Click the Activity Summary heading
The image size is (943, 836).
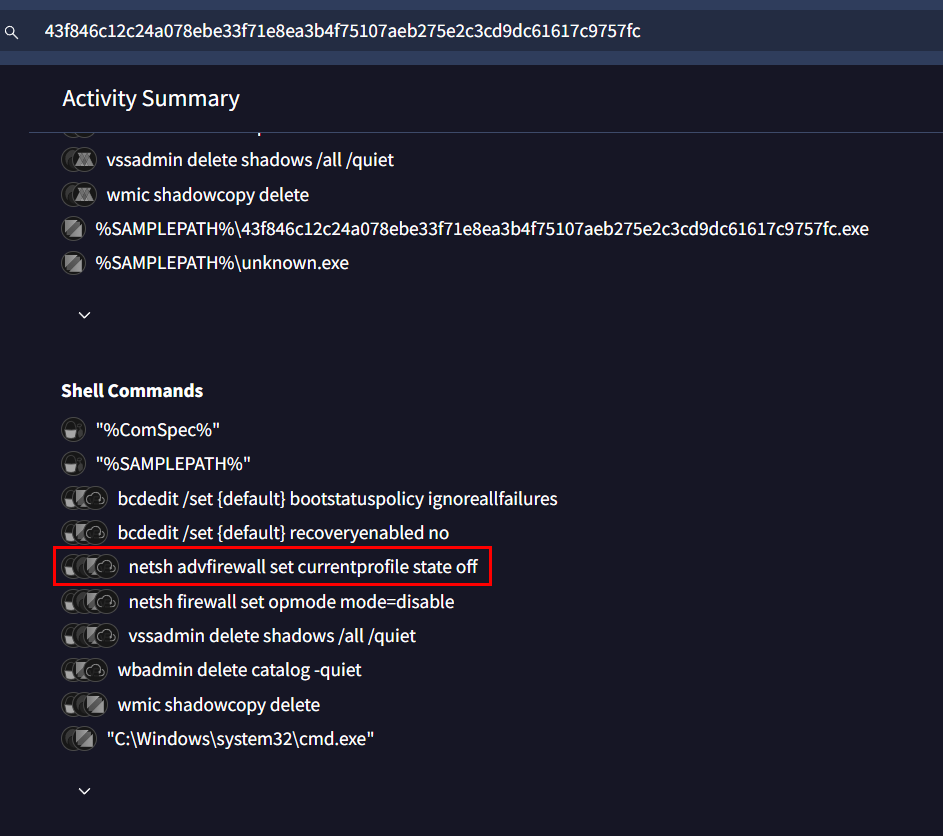(151, 98)
